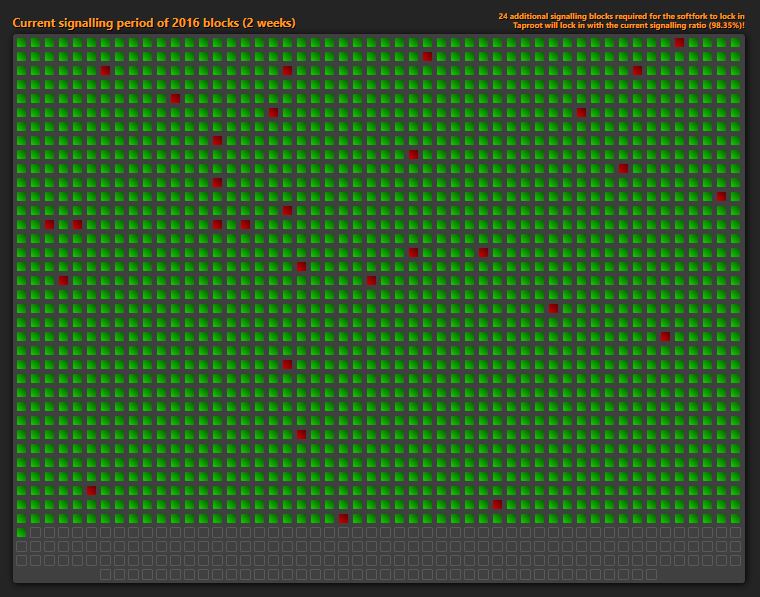Viewport: 760px width, 597px height.
Task: Click the rightmost red non-signalling block
Action: [721, 197]
